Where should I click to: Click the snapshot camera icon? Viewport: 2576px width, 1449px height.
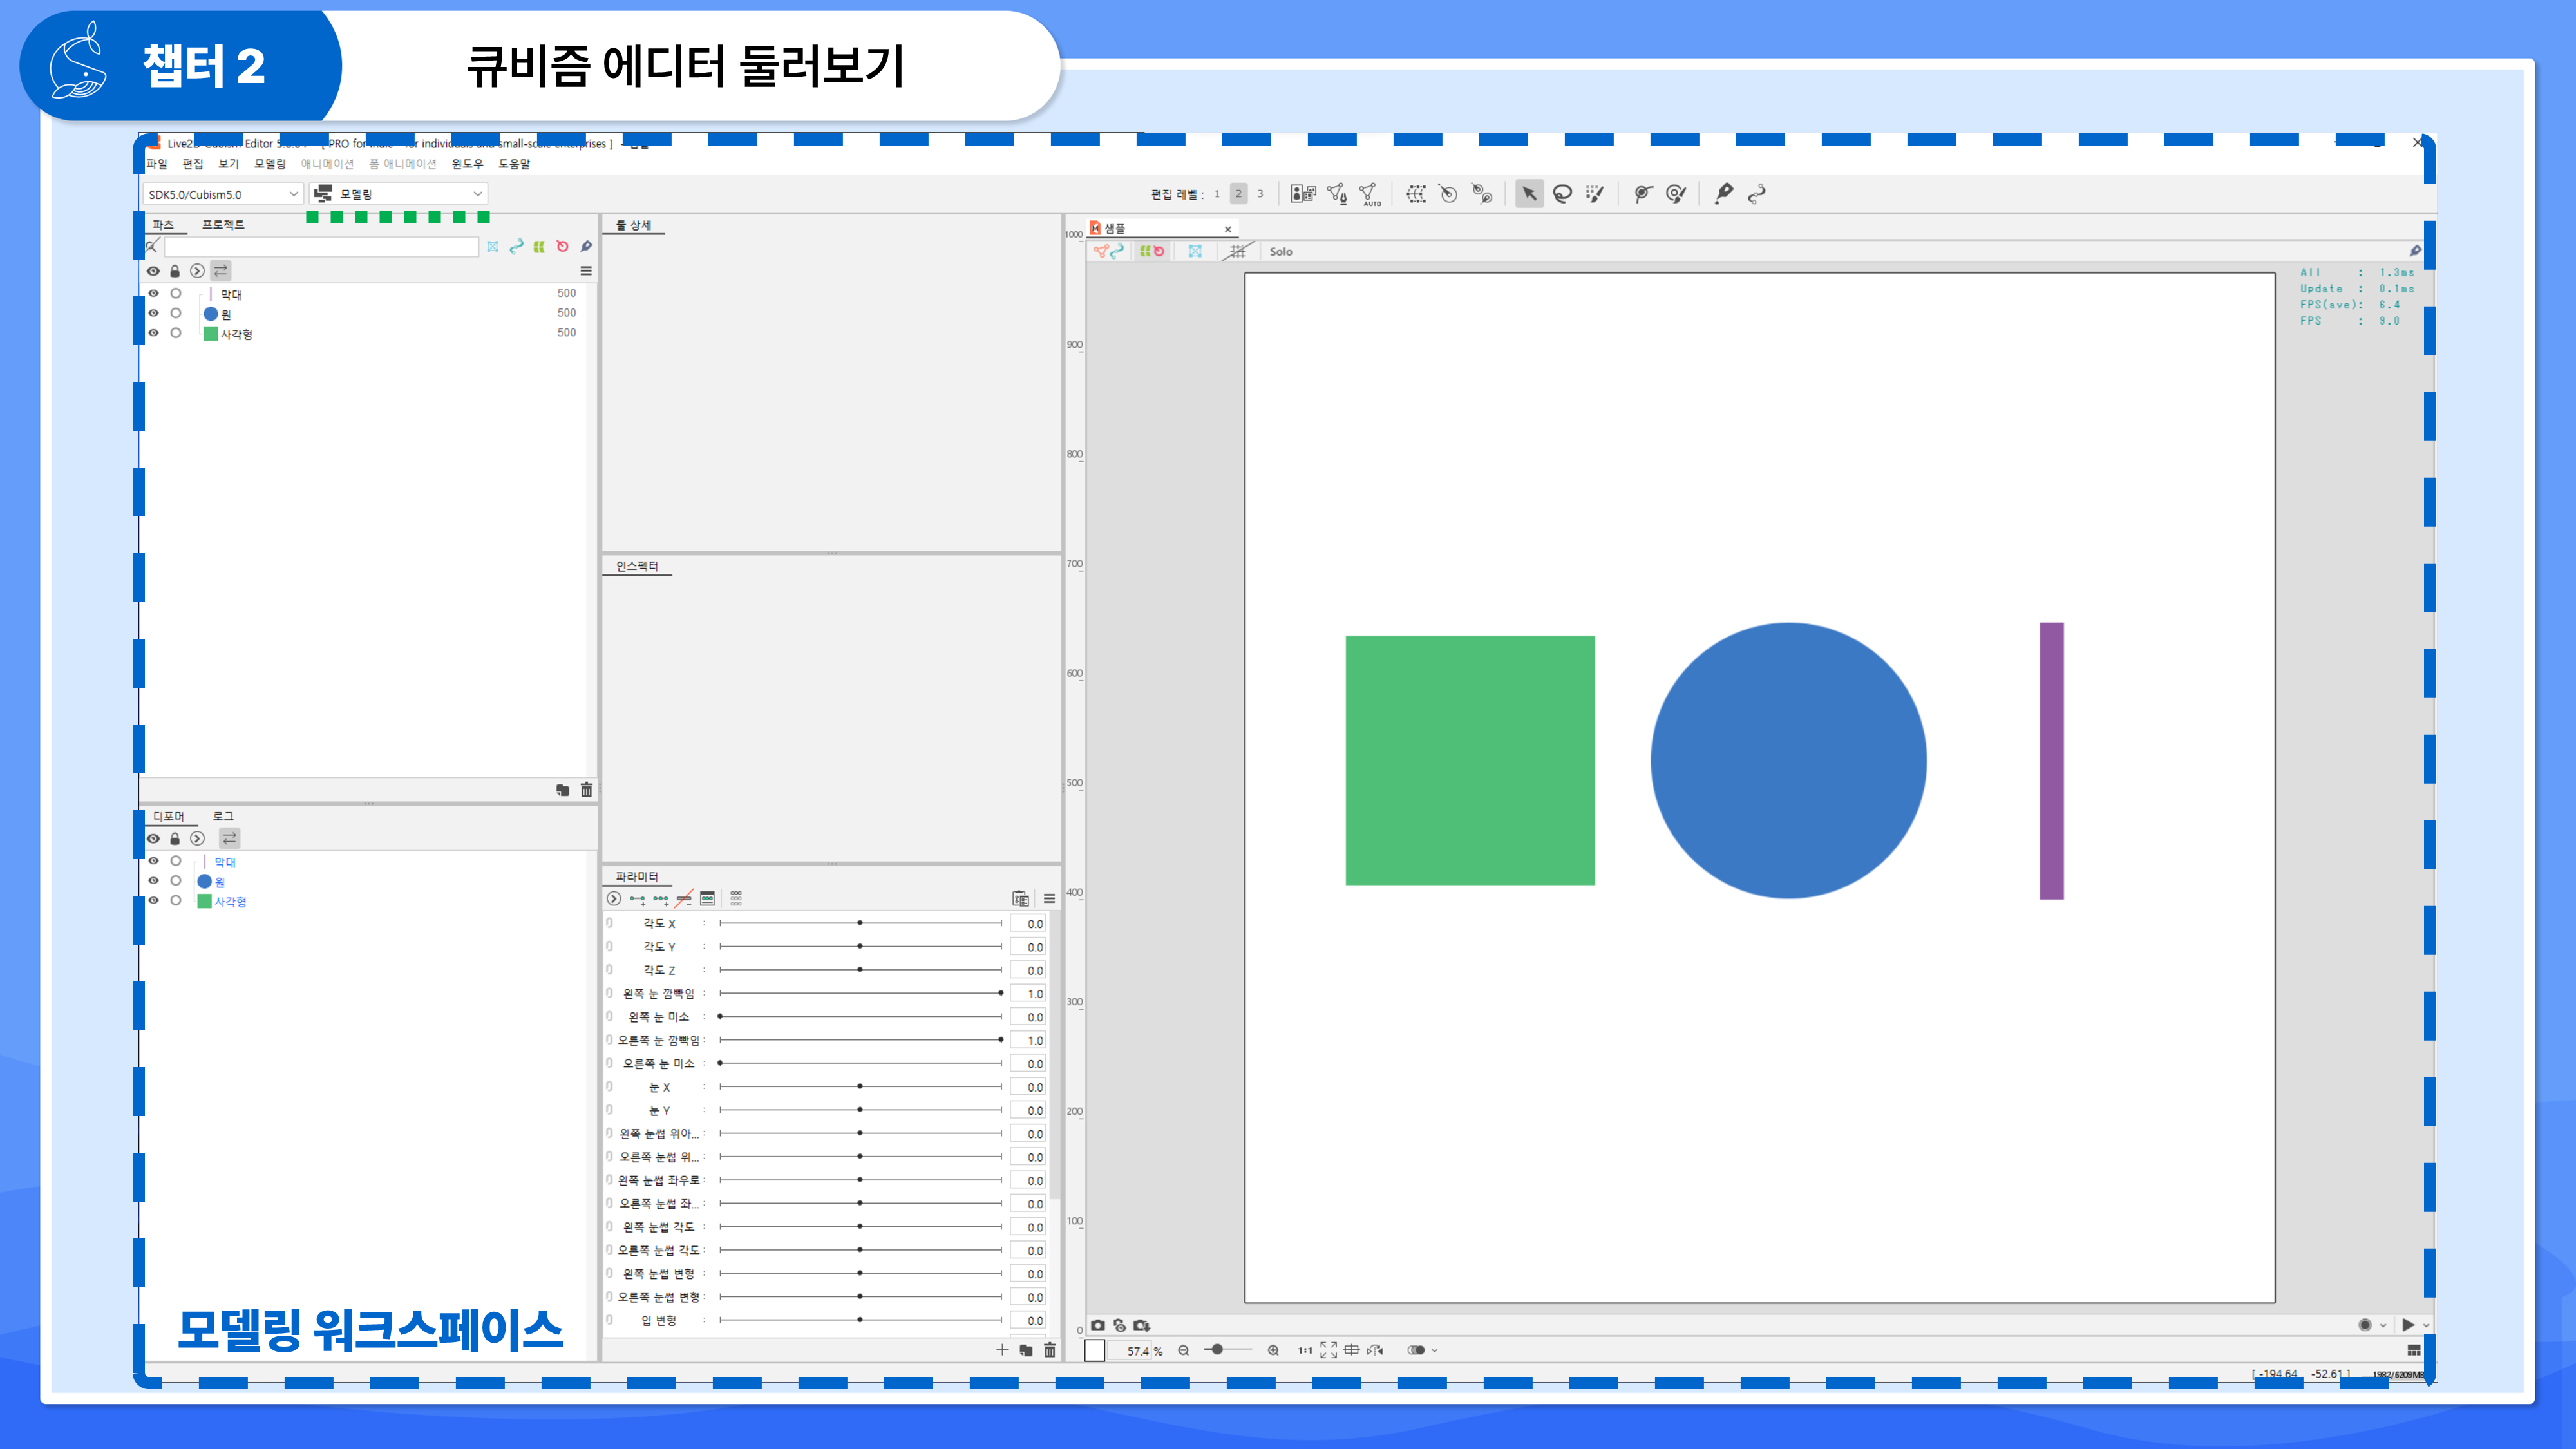(x=1098, y=1325)
